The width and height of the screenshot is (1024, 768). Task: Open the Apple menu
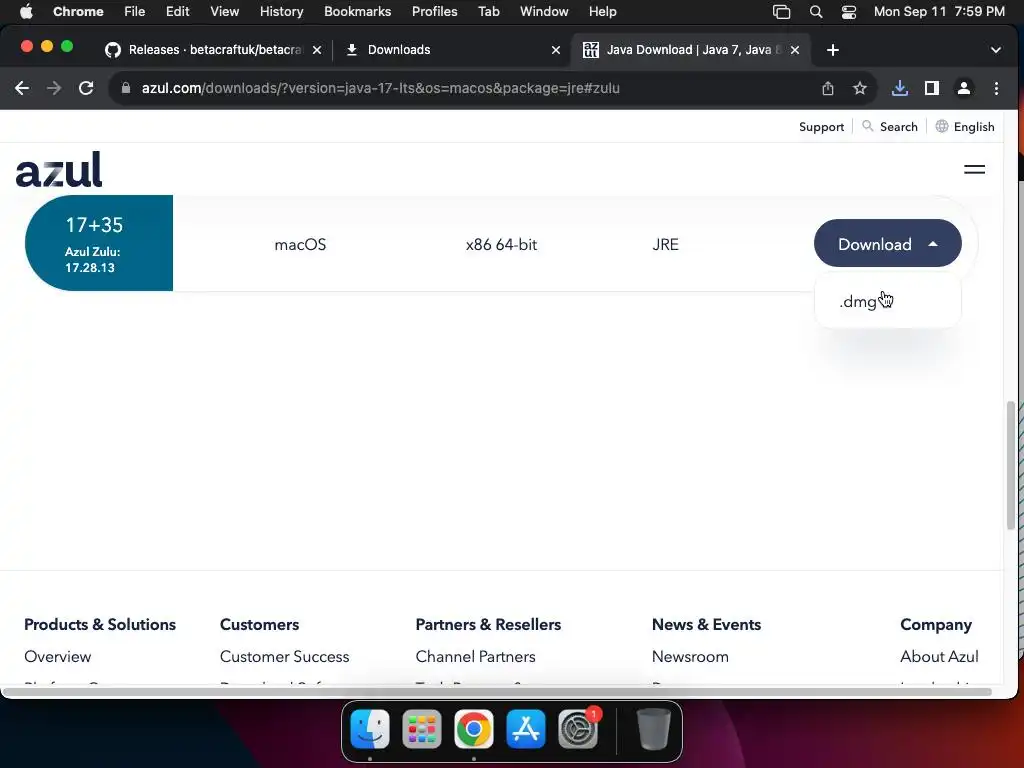point(26,12)
